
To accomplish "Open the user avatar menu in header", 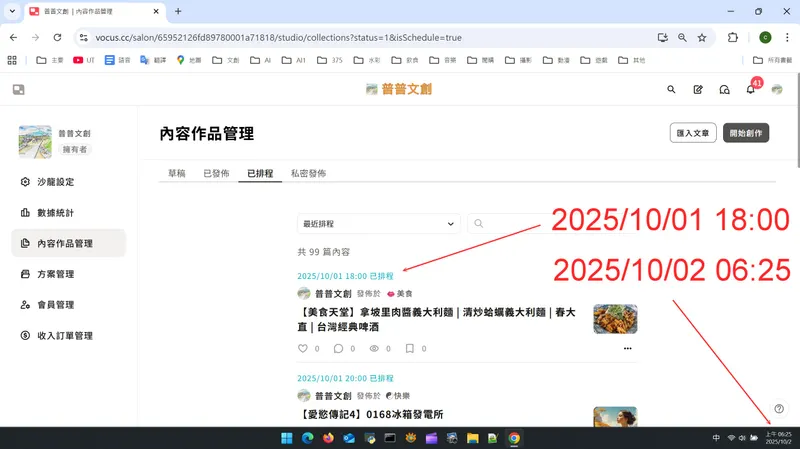I will click(777, 90).
